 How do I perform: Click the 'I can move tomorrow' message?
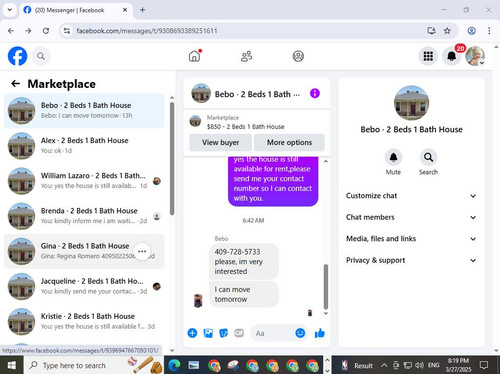click(x=244, y=294)
